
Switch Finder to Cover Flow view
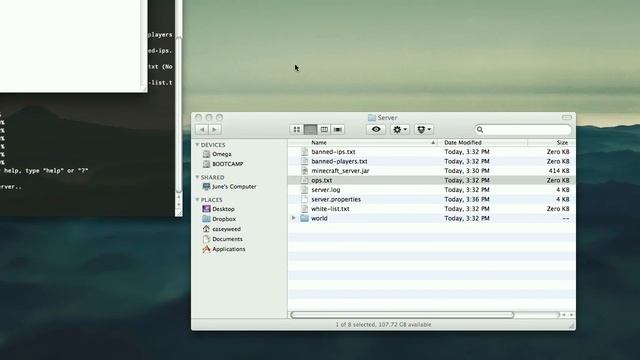(x=338, y=129)
